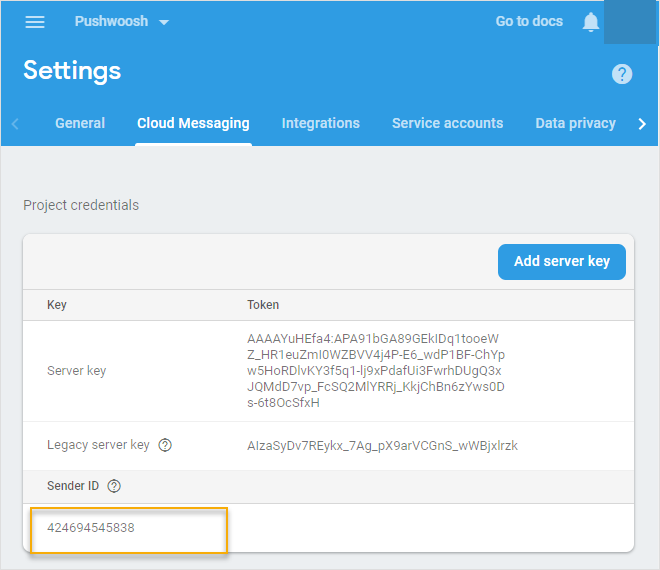
Task: Click the Add server key button
Action: 561,261
